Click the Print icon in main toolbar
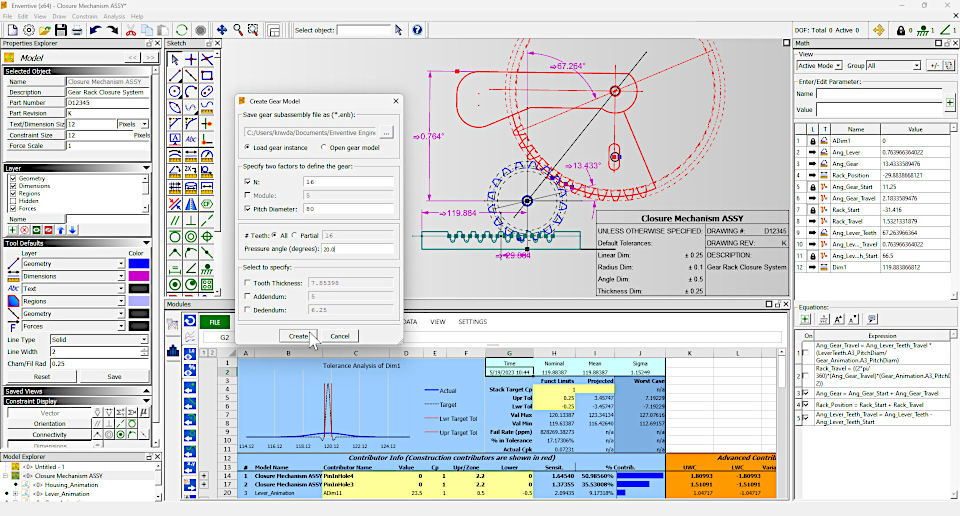The image size is (960, 516). tap(77, 30)
